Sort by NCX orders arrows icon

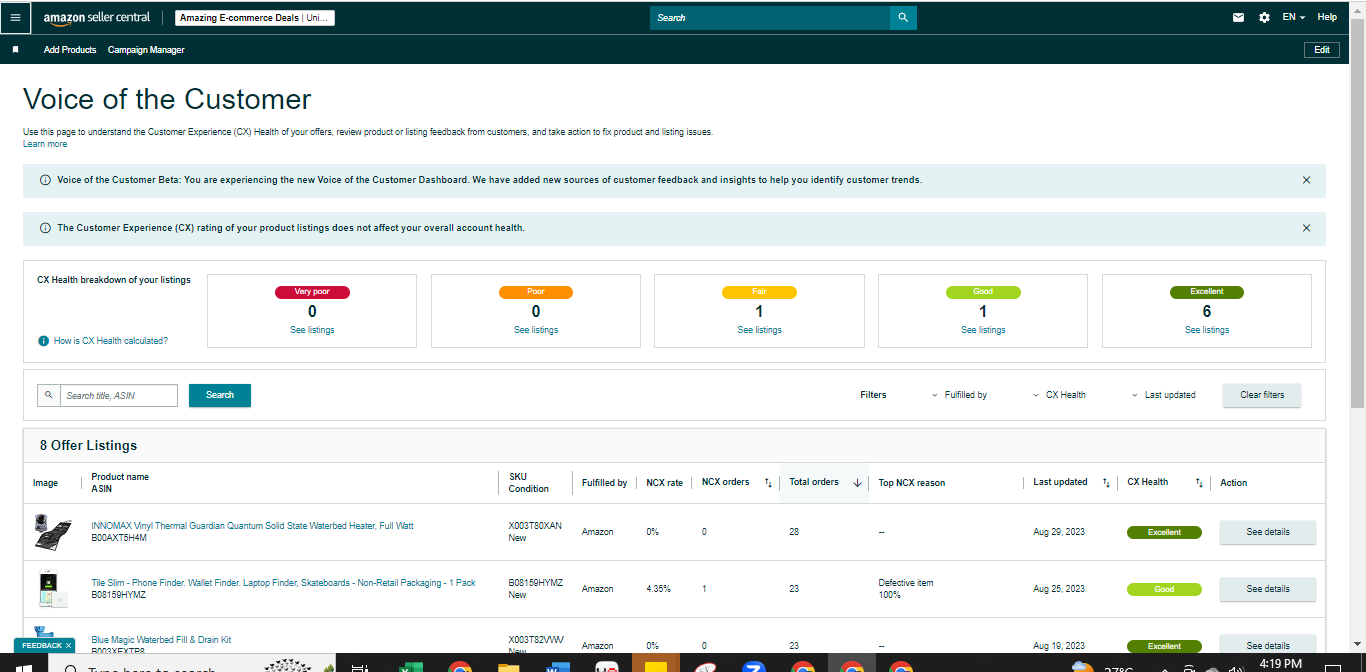point(768,483)
